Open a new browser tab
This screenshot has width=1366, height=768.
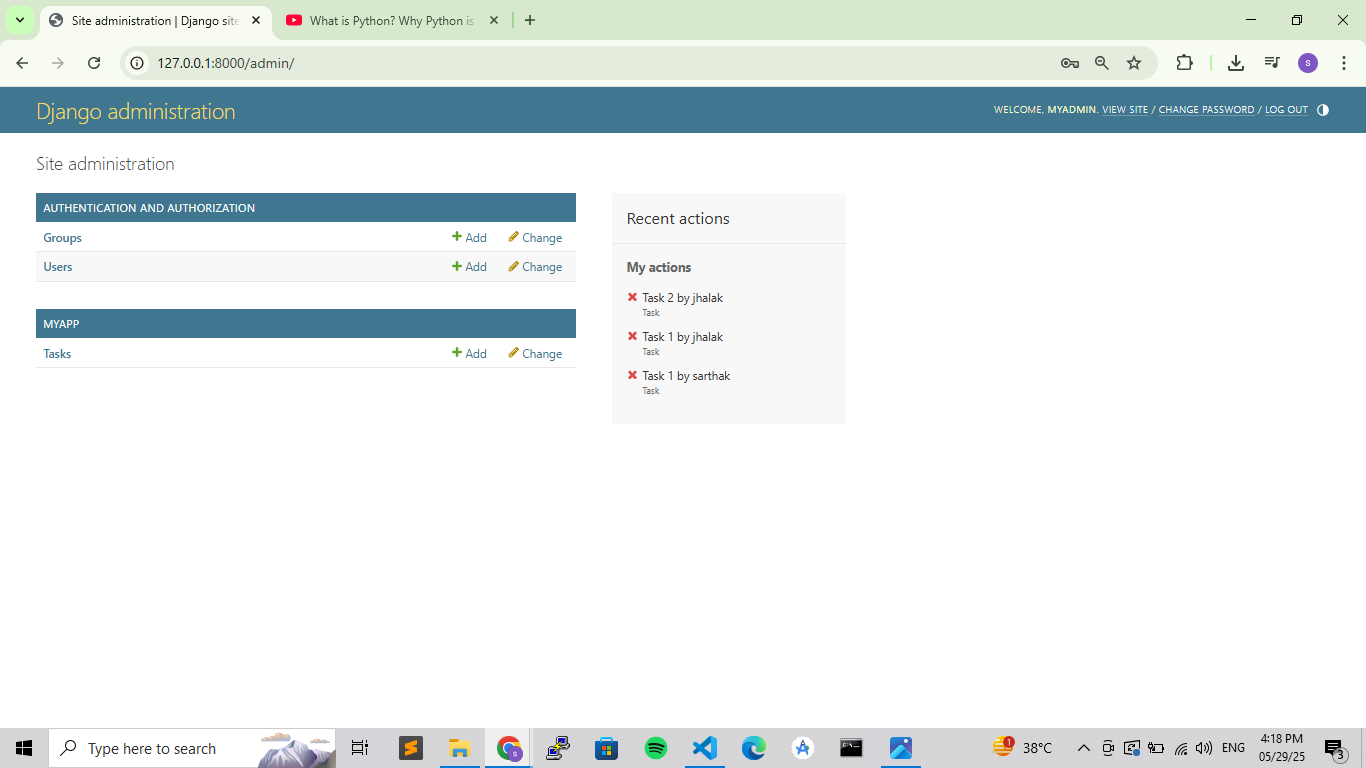[530, 20]
